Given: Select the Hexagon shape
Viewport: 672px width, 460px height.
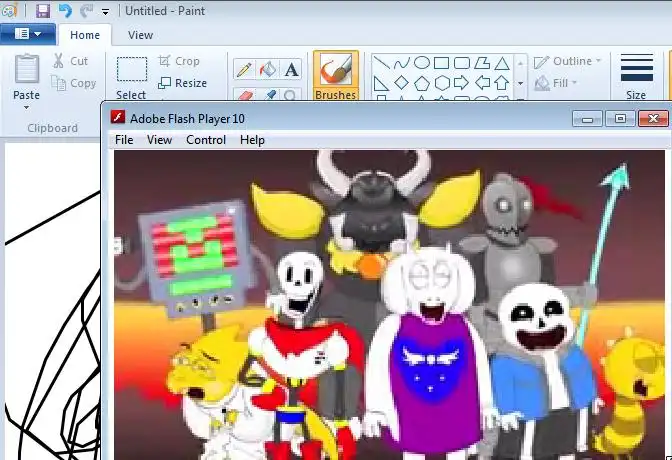Looking at the screenshot, I should coord(441,83).
